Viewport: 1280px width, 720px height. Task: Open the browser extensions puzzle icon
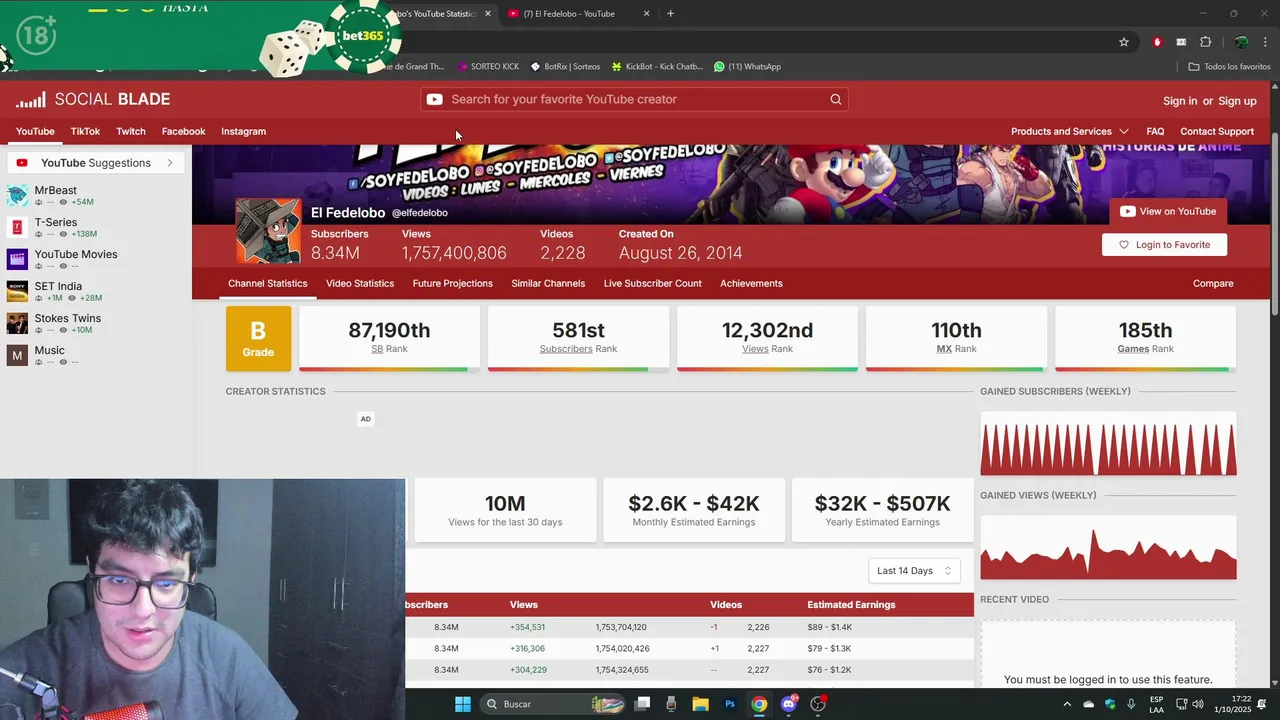tap(1205, 42)
